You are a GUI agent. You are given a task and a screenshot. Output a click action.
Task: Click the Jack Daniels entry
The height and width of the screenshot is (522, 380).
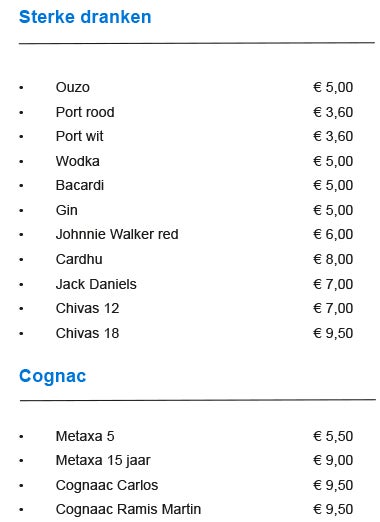coord(96,284)
